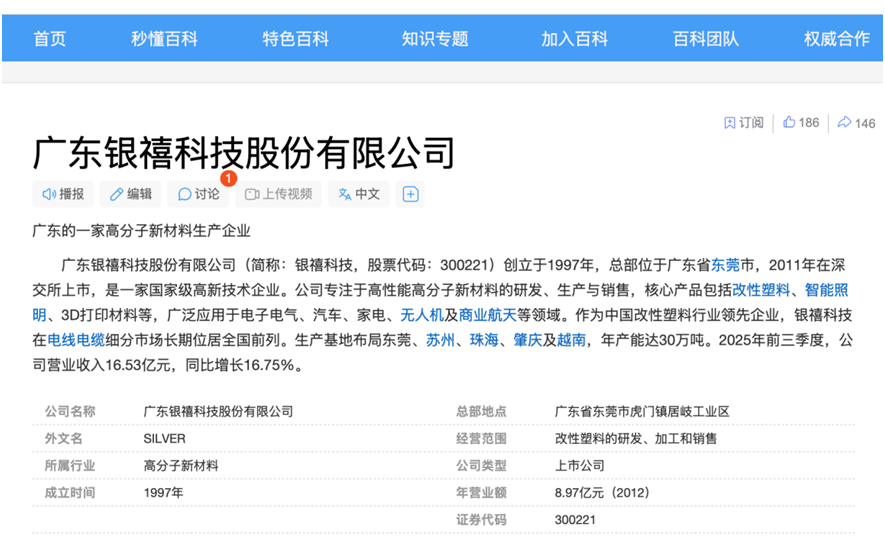This screenshot has height=536, width=885.
Task: Open 权威合作 navigation tab
Action: pyautogui.click(x=837, y=38)
